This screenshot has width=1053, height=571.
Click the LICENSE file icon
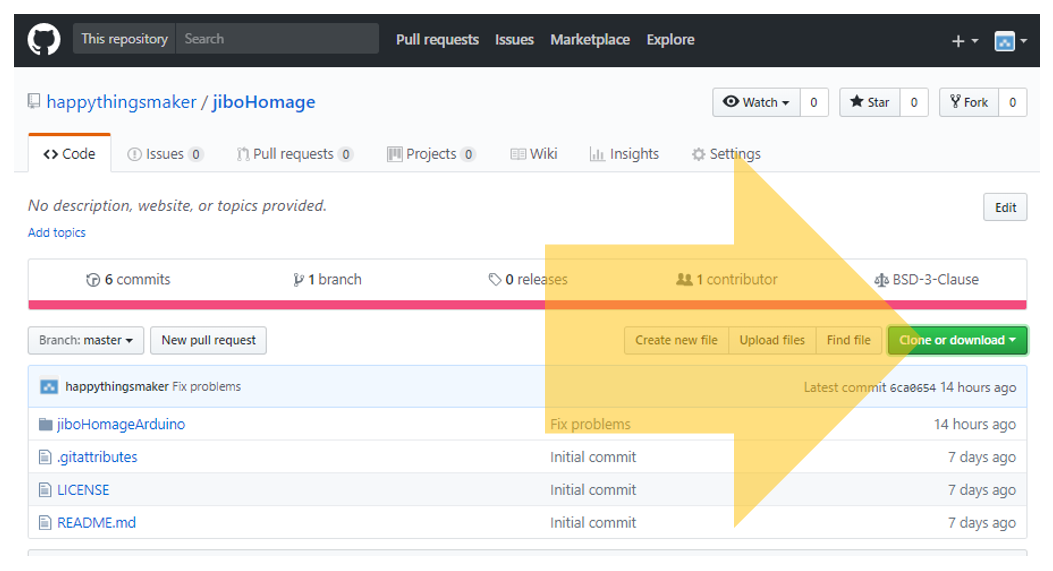45,490
